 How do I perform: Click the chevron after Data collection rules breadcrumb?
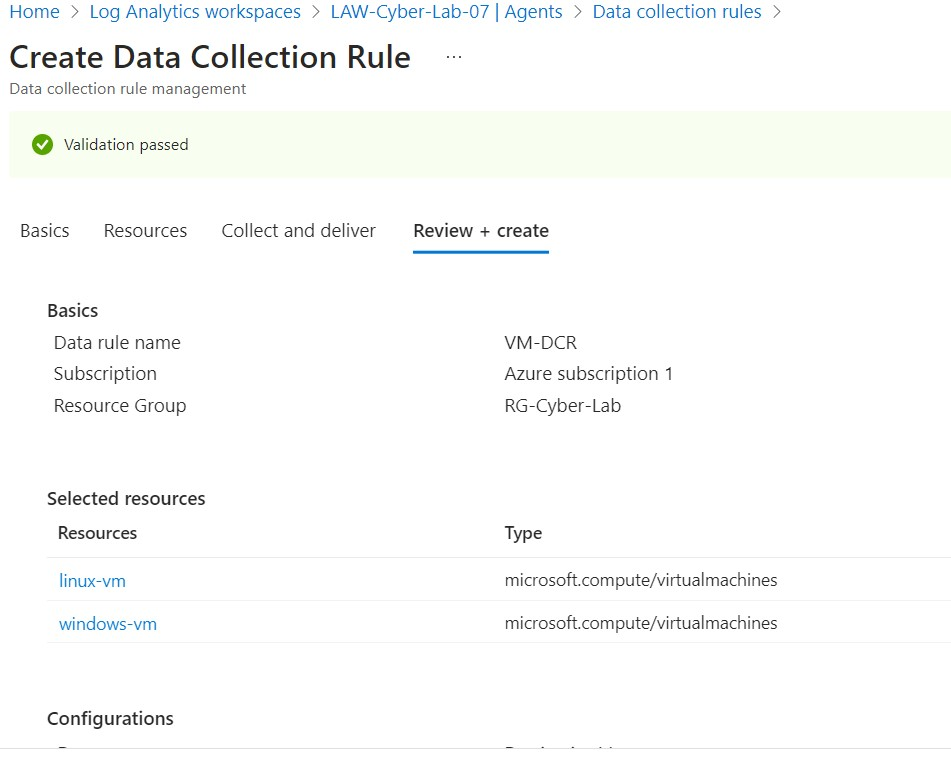coord(775,12)
